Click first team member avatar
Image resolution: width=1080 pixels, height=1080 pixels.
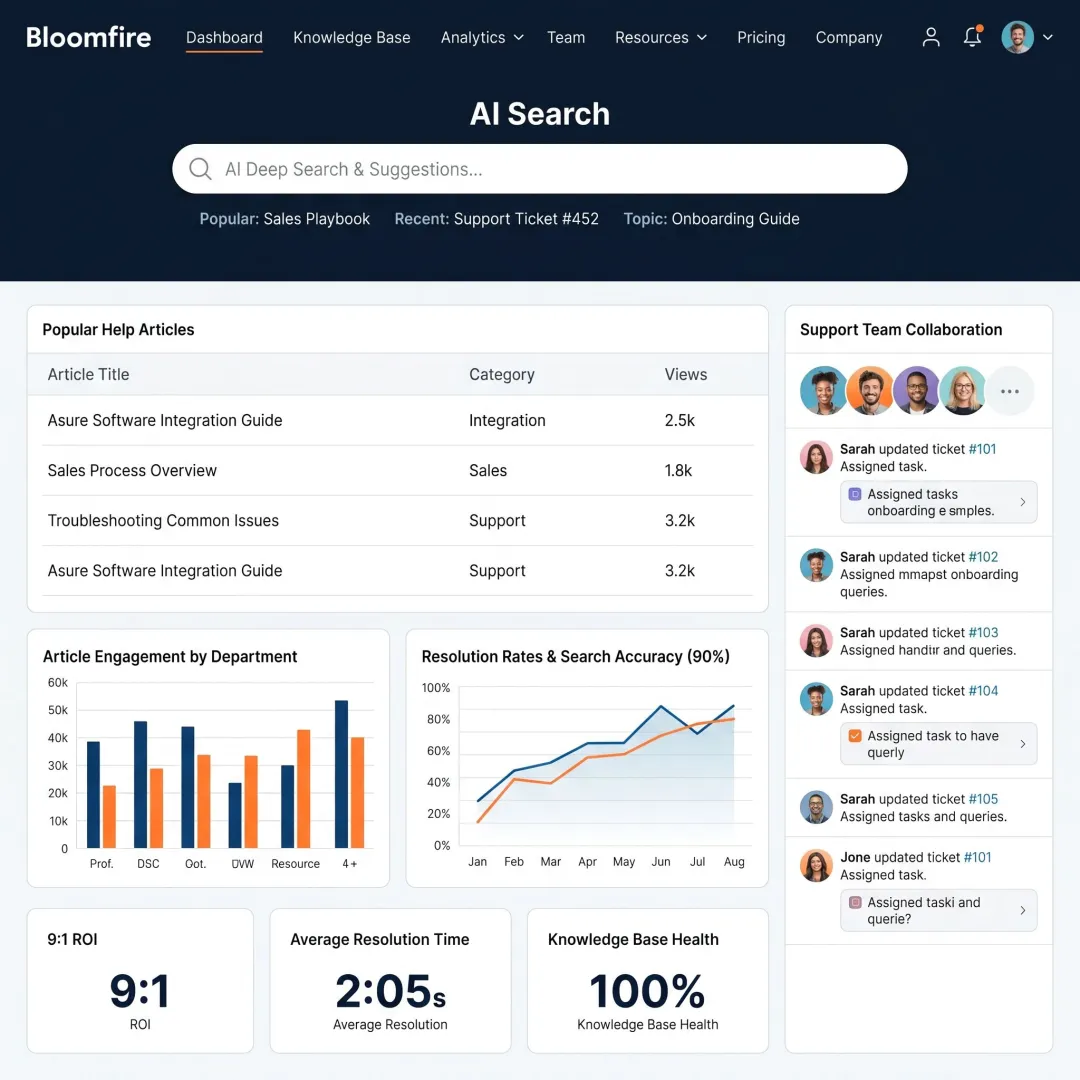click(823, 391)
